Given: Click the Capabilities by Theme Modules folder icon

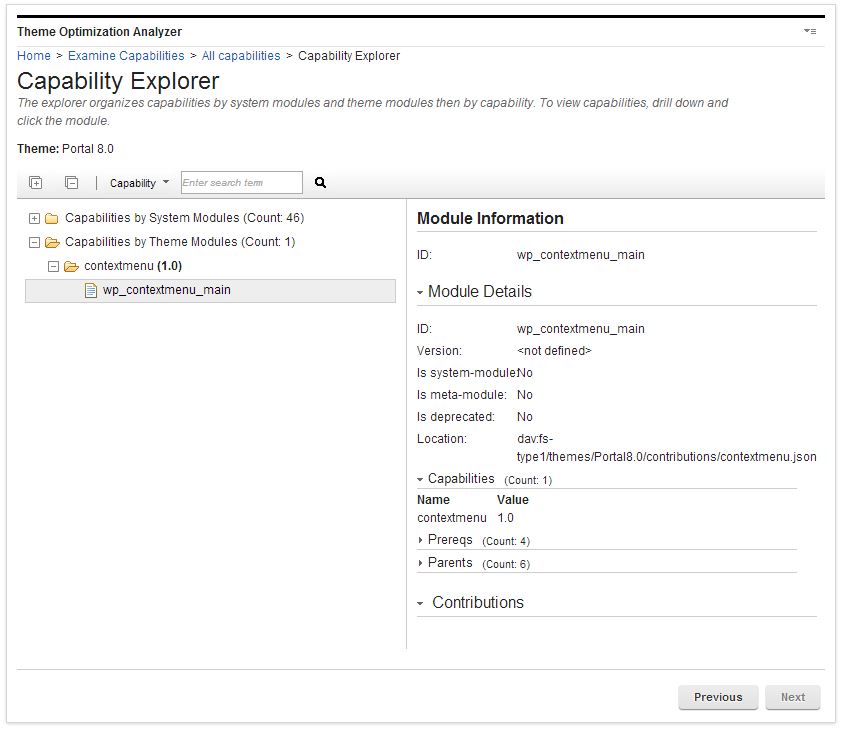Looking at the screenshot, I should [x=52, y=242].
